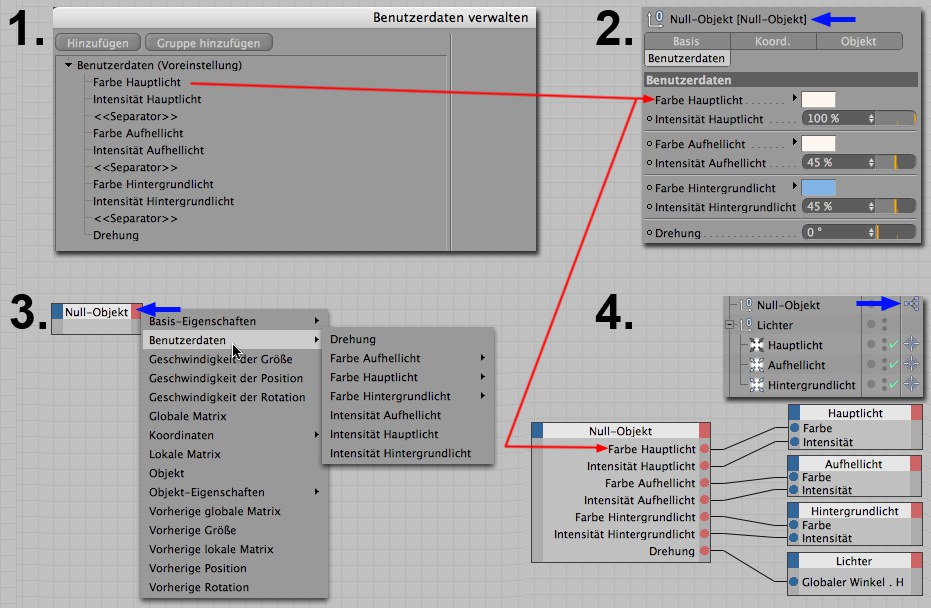
Task: Click the red output corner of the Lichter node
Action: point(916,560)
